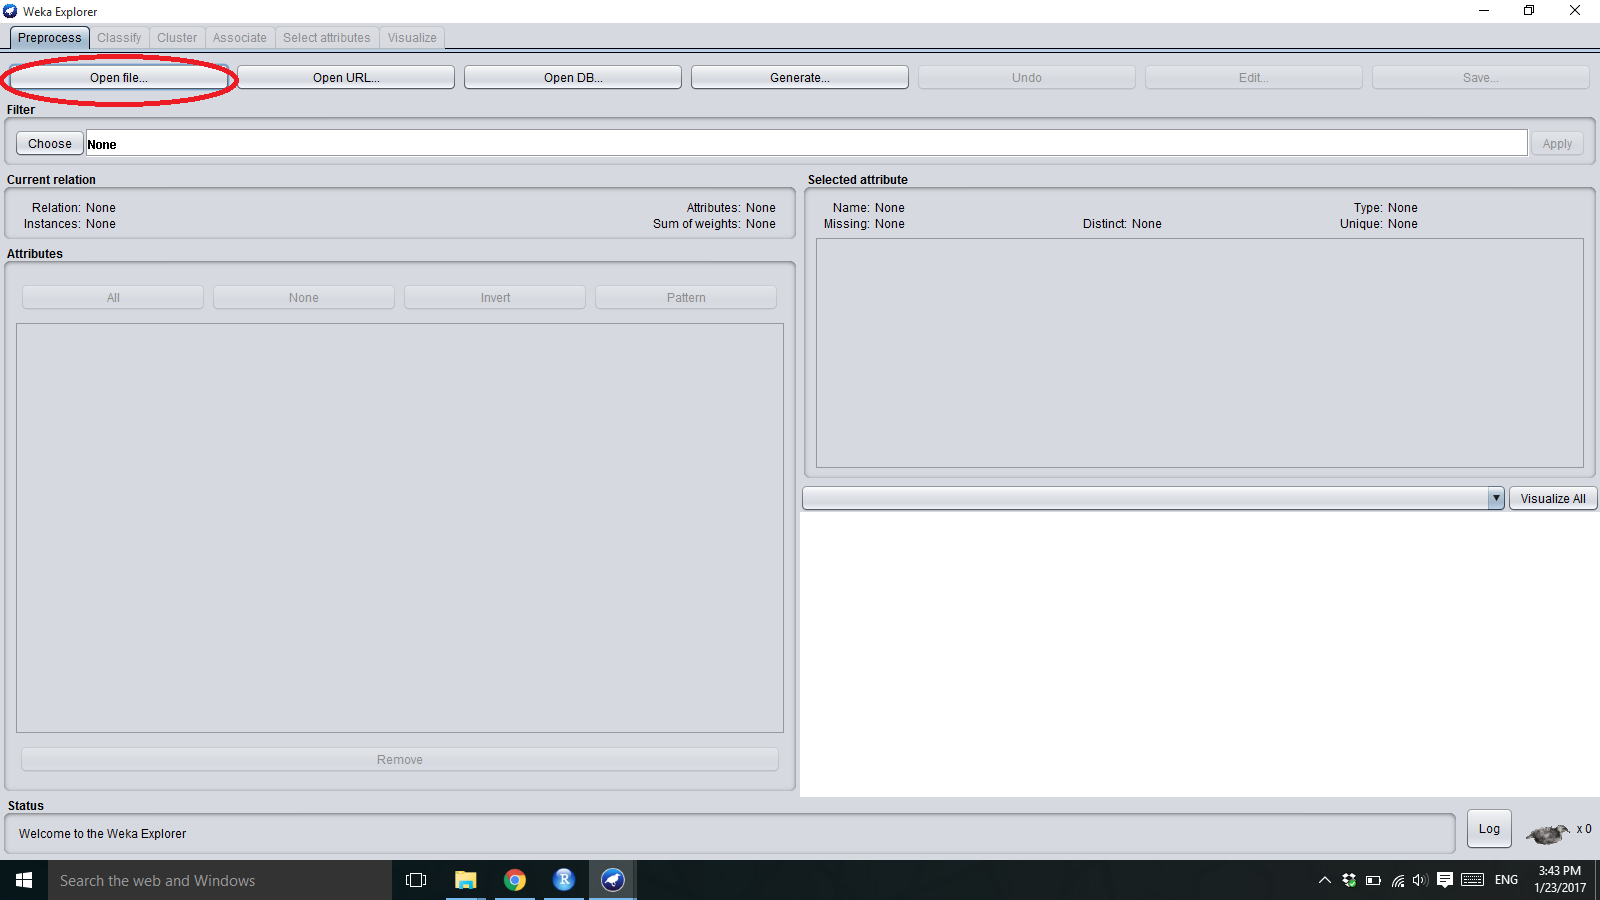Image resolution: width=1600 pixels, height=900 pixels.
Task: Select the Weka icon in the taskbar
Action: point(613,880)
